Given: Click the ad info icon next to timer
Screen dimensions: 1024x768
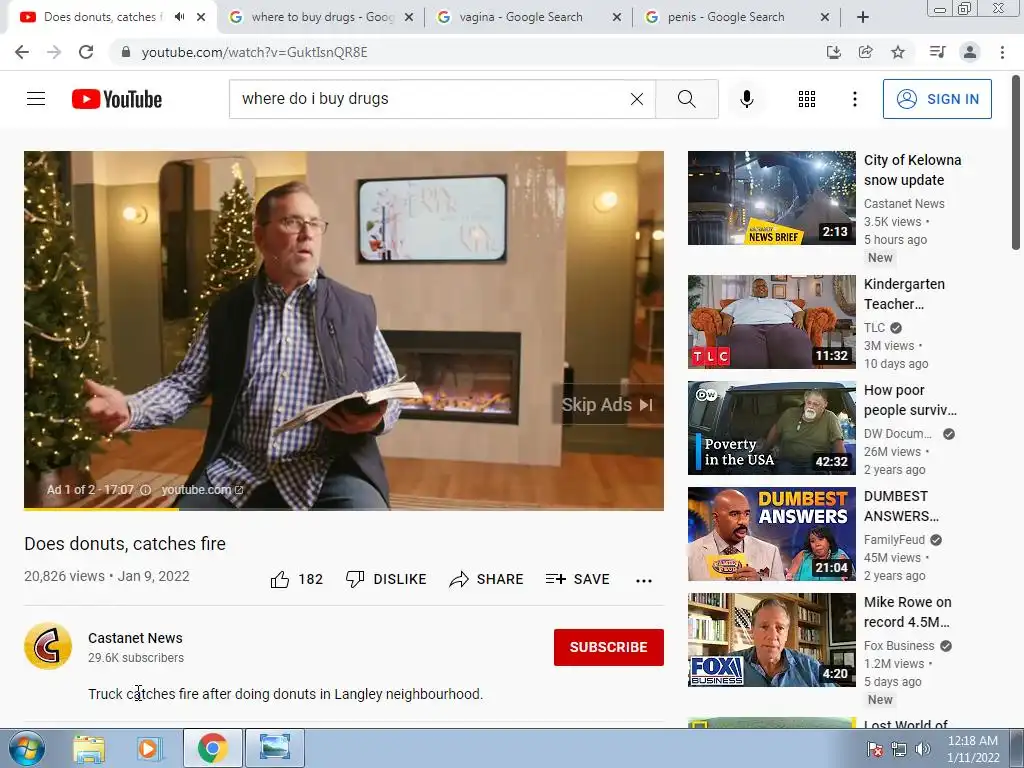Looking at the screenshot, I should (x=146, y=490).
